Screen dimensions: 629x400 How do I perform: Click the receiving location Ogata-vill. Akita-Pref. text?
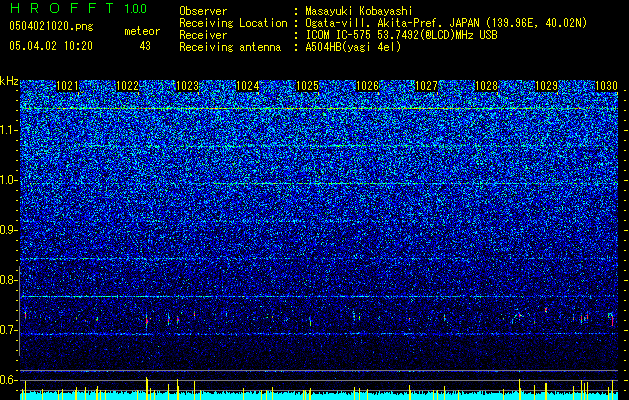[x=446, y=23]
